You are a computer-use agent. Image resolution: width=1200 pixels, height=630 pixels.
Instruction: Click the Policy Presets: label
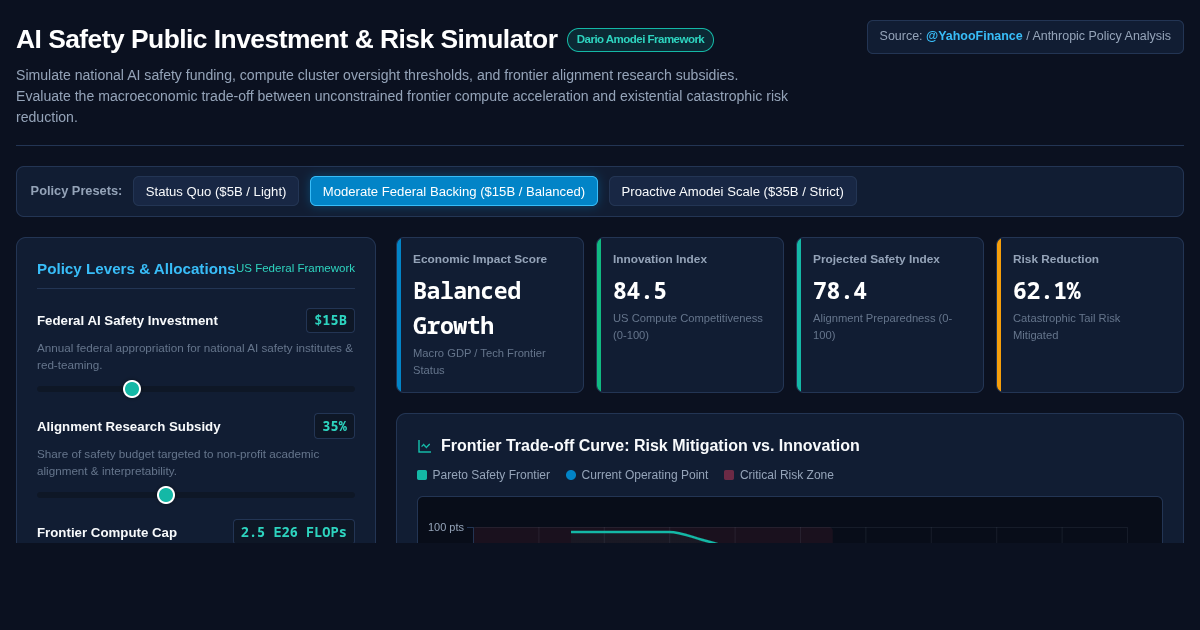pyautogui.click(x=76, y=191)
